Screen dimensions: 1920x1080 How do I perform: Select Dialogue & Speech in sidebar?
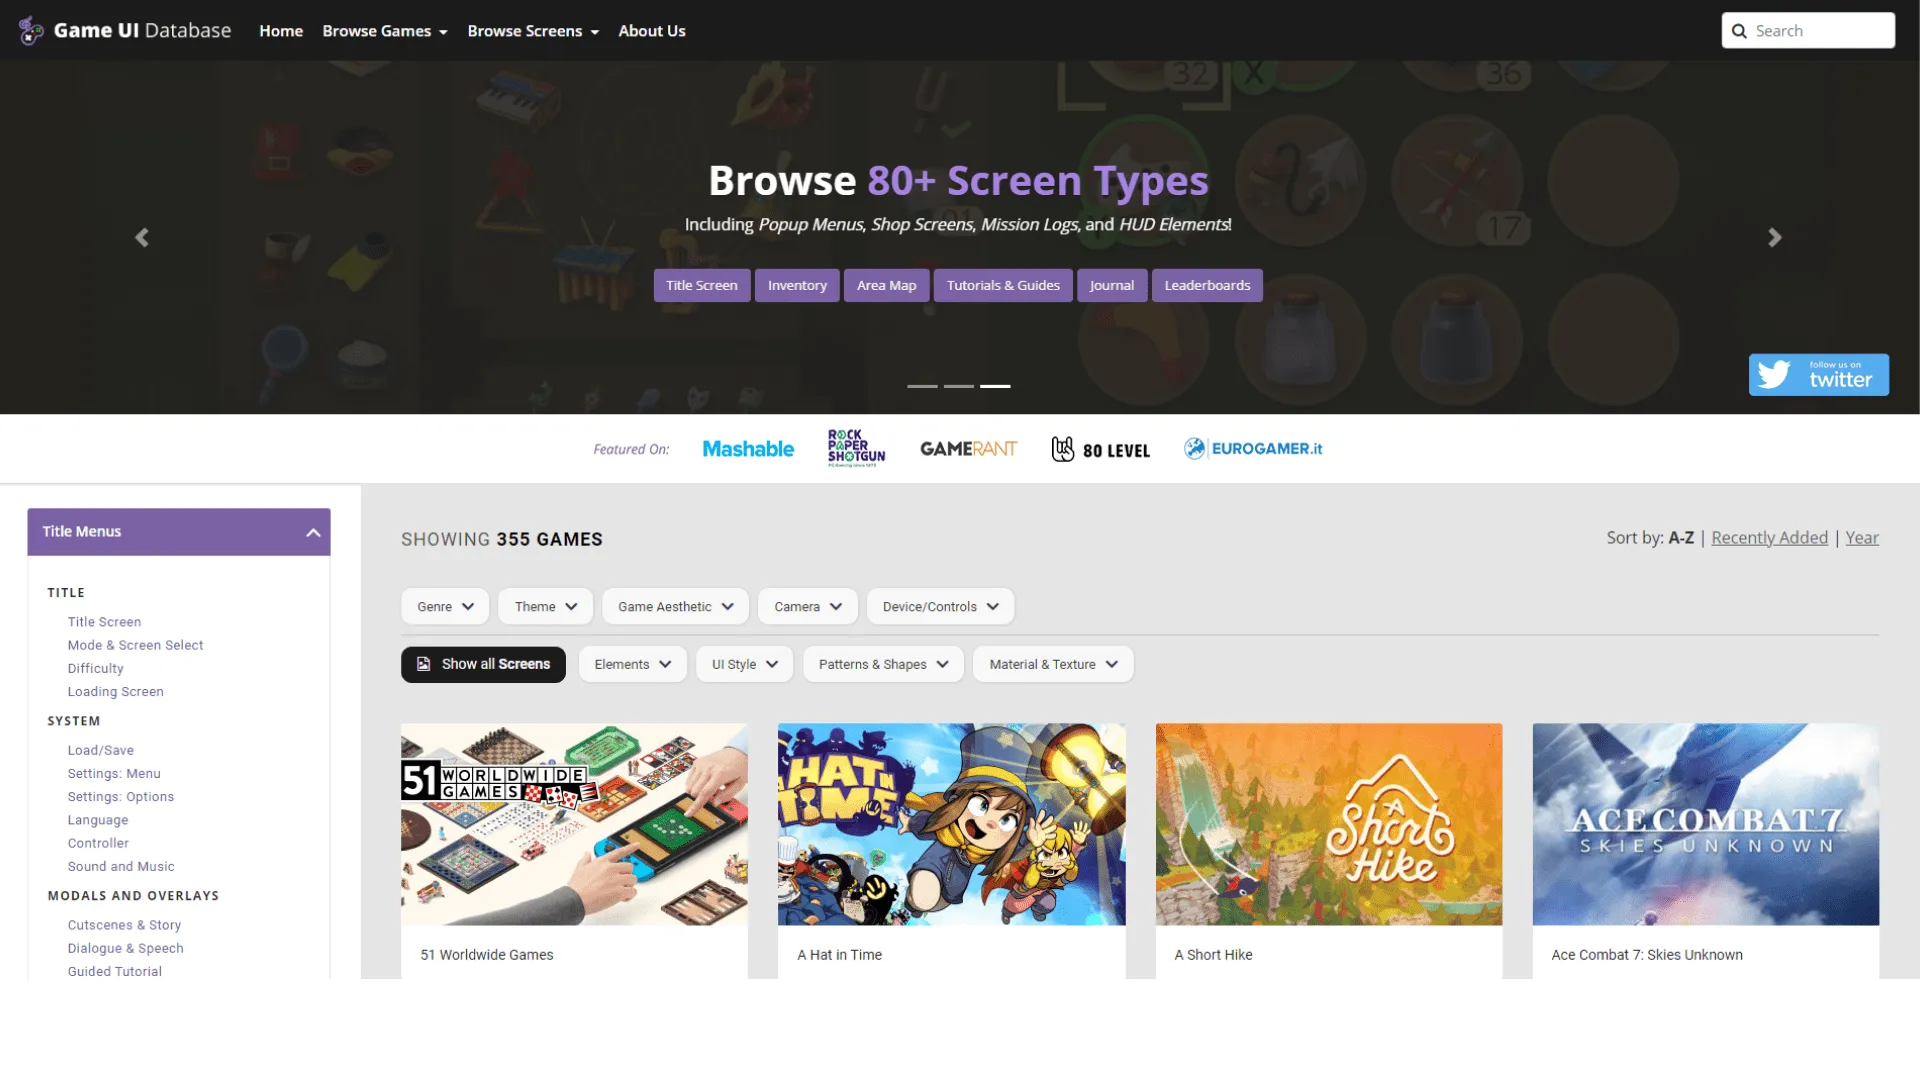[125, 948]
